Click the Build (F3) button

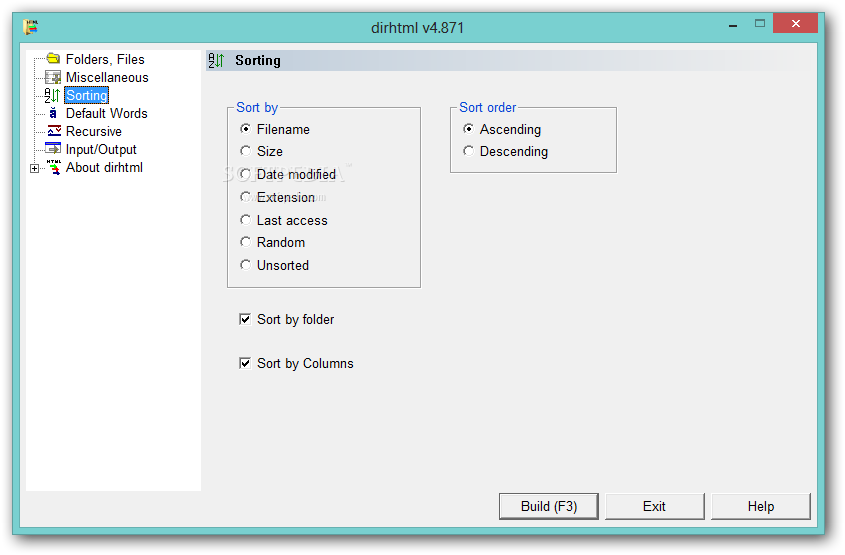tap(549, 507)
